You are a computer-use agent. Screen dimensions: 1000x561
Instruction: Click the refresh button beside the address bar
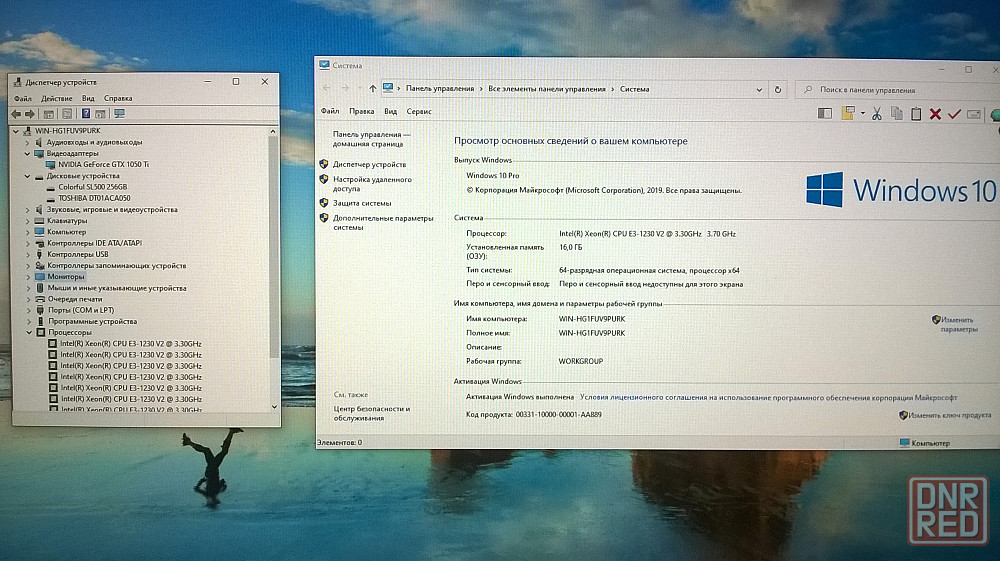click(778, 89)
